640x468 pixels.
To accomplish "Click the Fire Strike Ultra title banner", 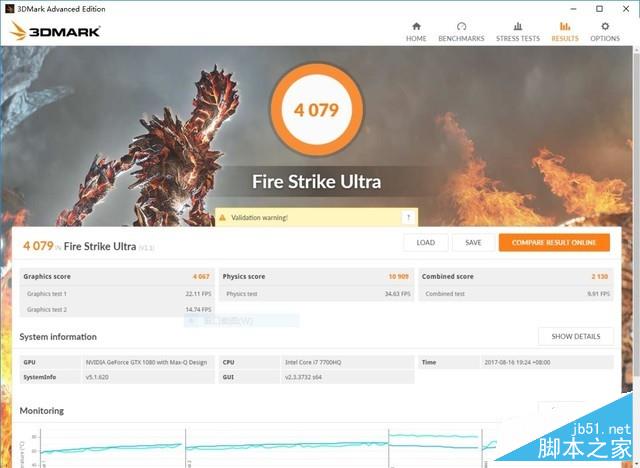I will (316, 182).
